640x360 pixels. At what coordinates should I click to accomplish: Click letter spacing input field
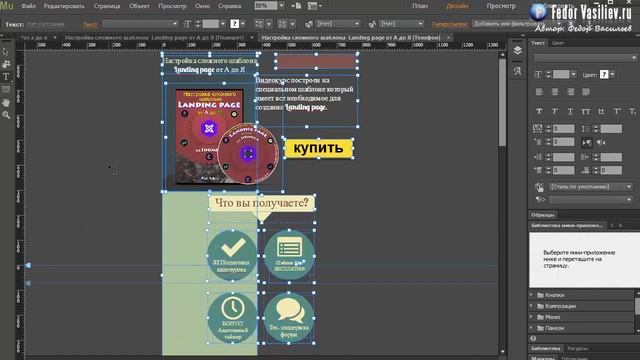pyautogui.click(x=563, y=129)
